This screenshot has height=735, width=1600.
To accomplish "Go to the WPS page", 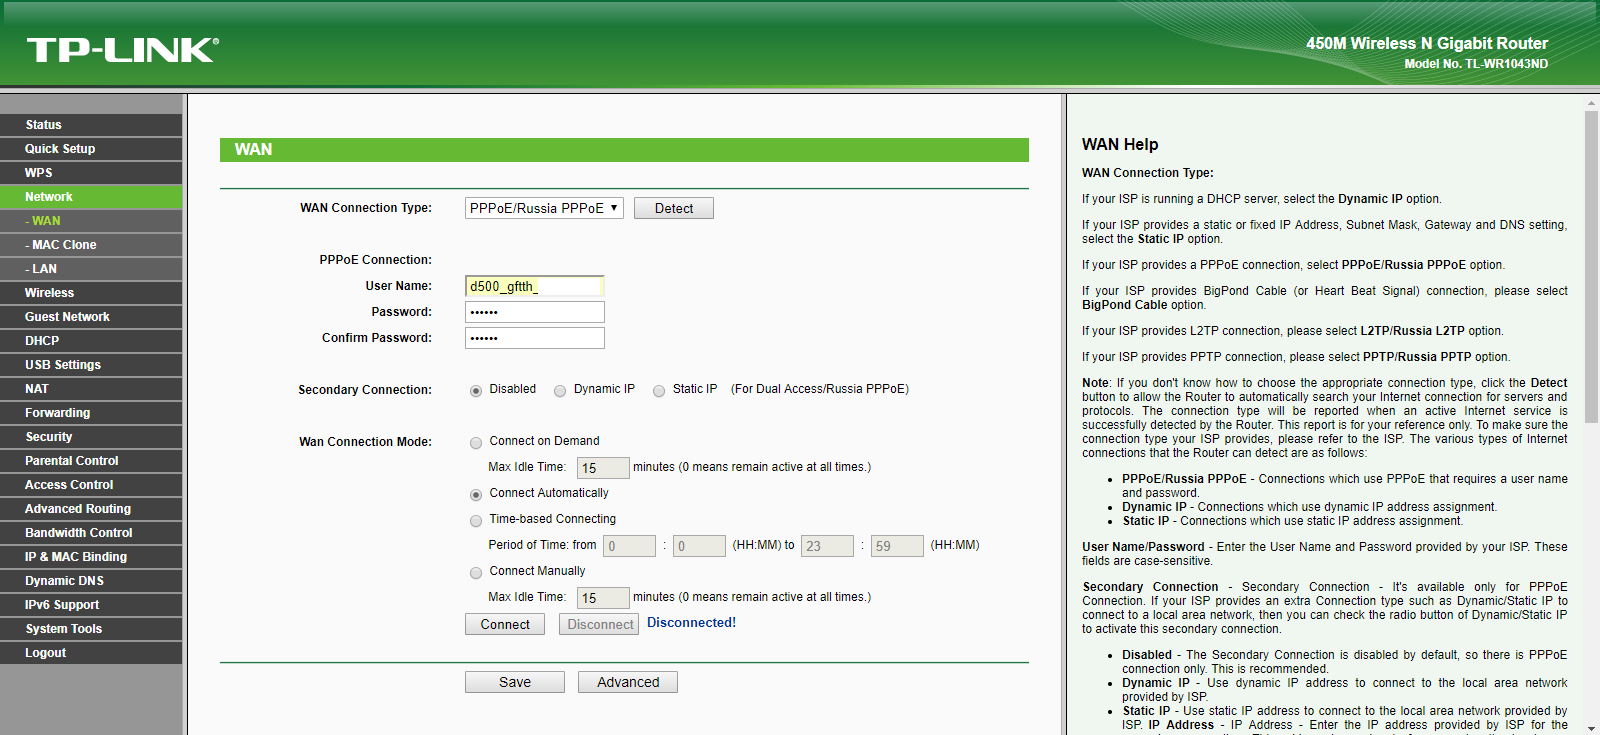I will pyautogui.click(x=91, y=173).
